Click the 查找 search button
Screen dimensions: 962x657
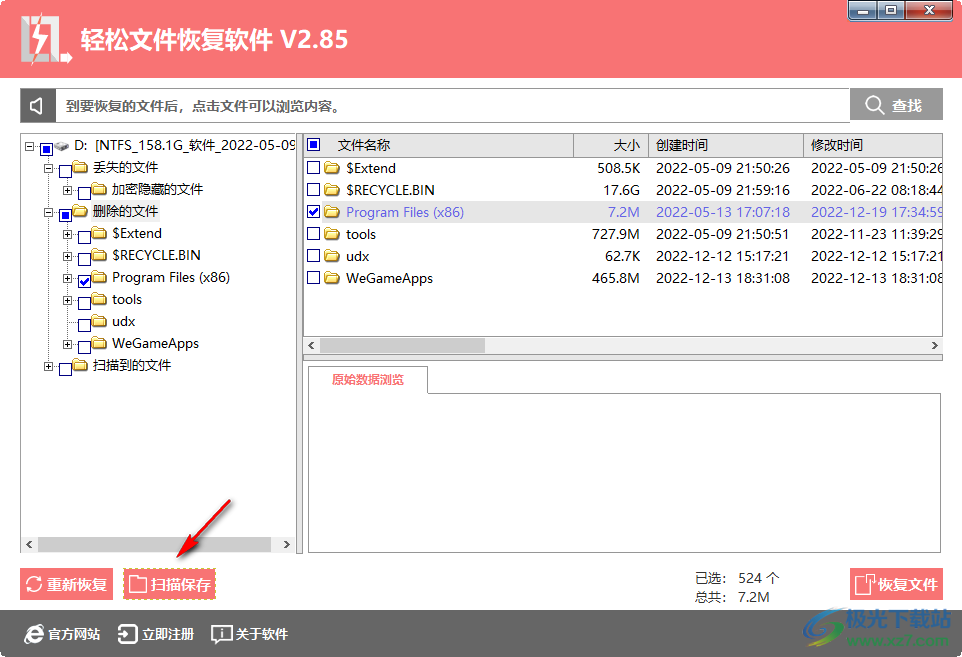coord(896,105)
